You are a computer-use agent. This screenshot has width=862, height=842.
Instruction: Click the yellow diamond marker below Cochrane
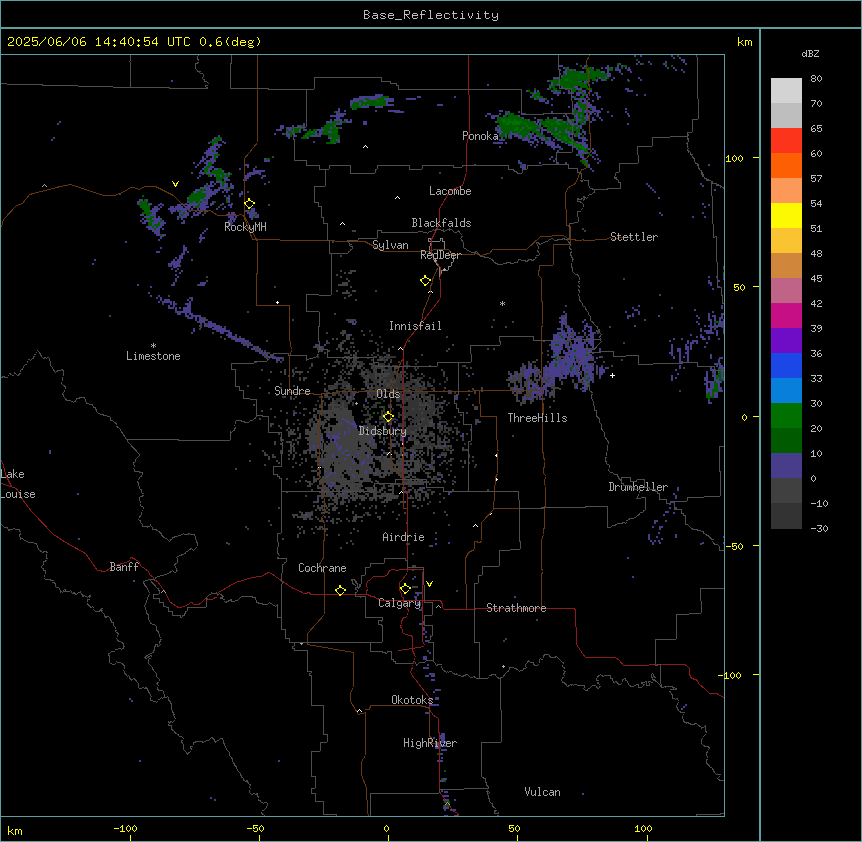(340, 590)
